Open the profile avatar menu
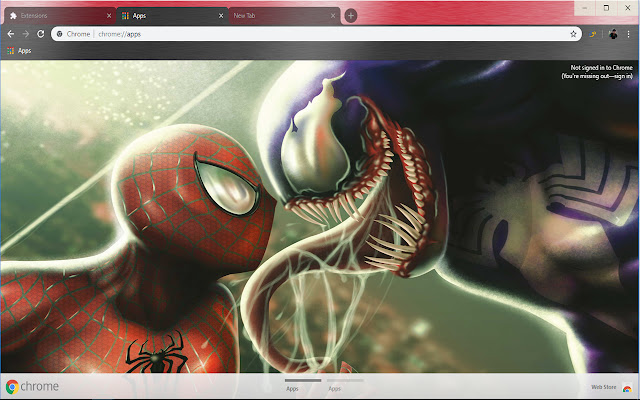 [x=612, y=33]
